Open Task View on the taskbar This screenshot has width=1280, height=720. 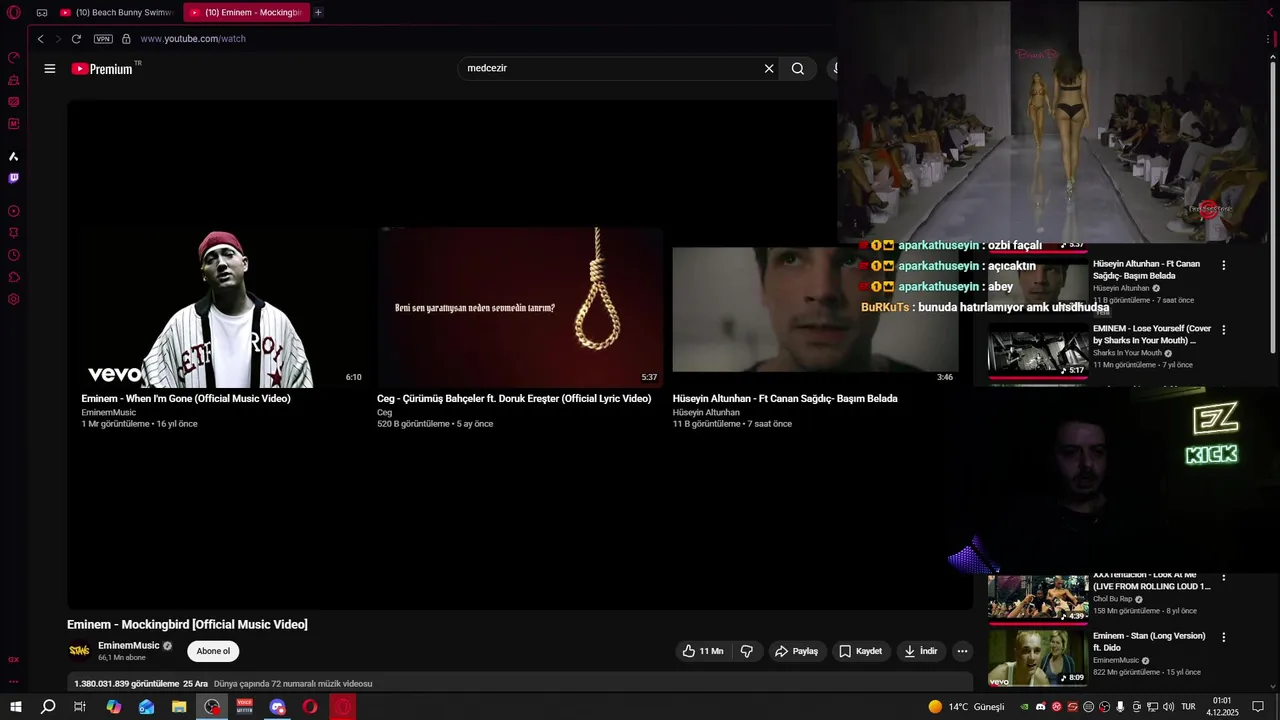pyautogui.click(x=80, y=707)
